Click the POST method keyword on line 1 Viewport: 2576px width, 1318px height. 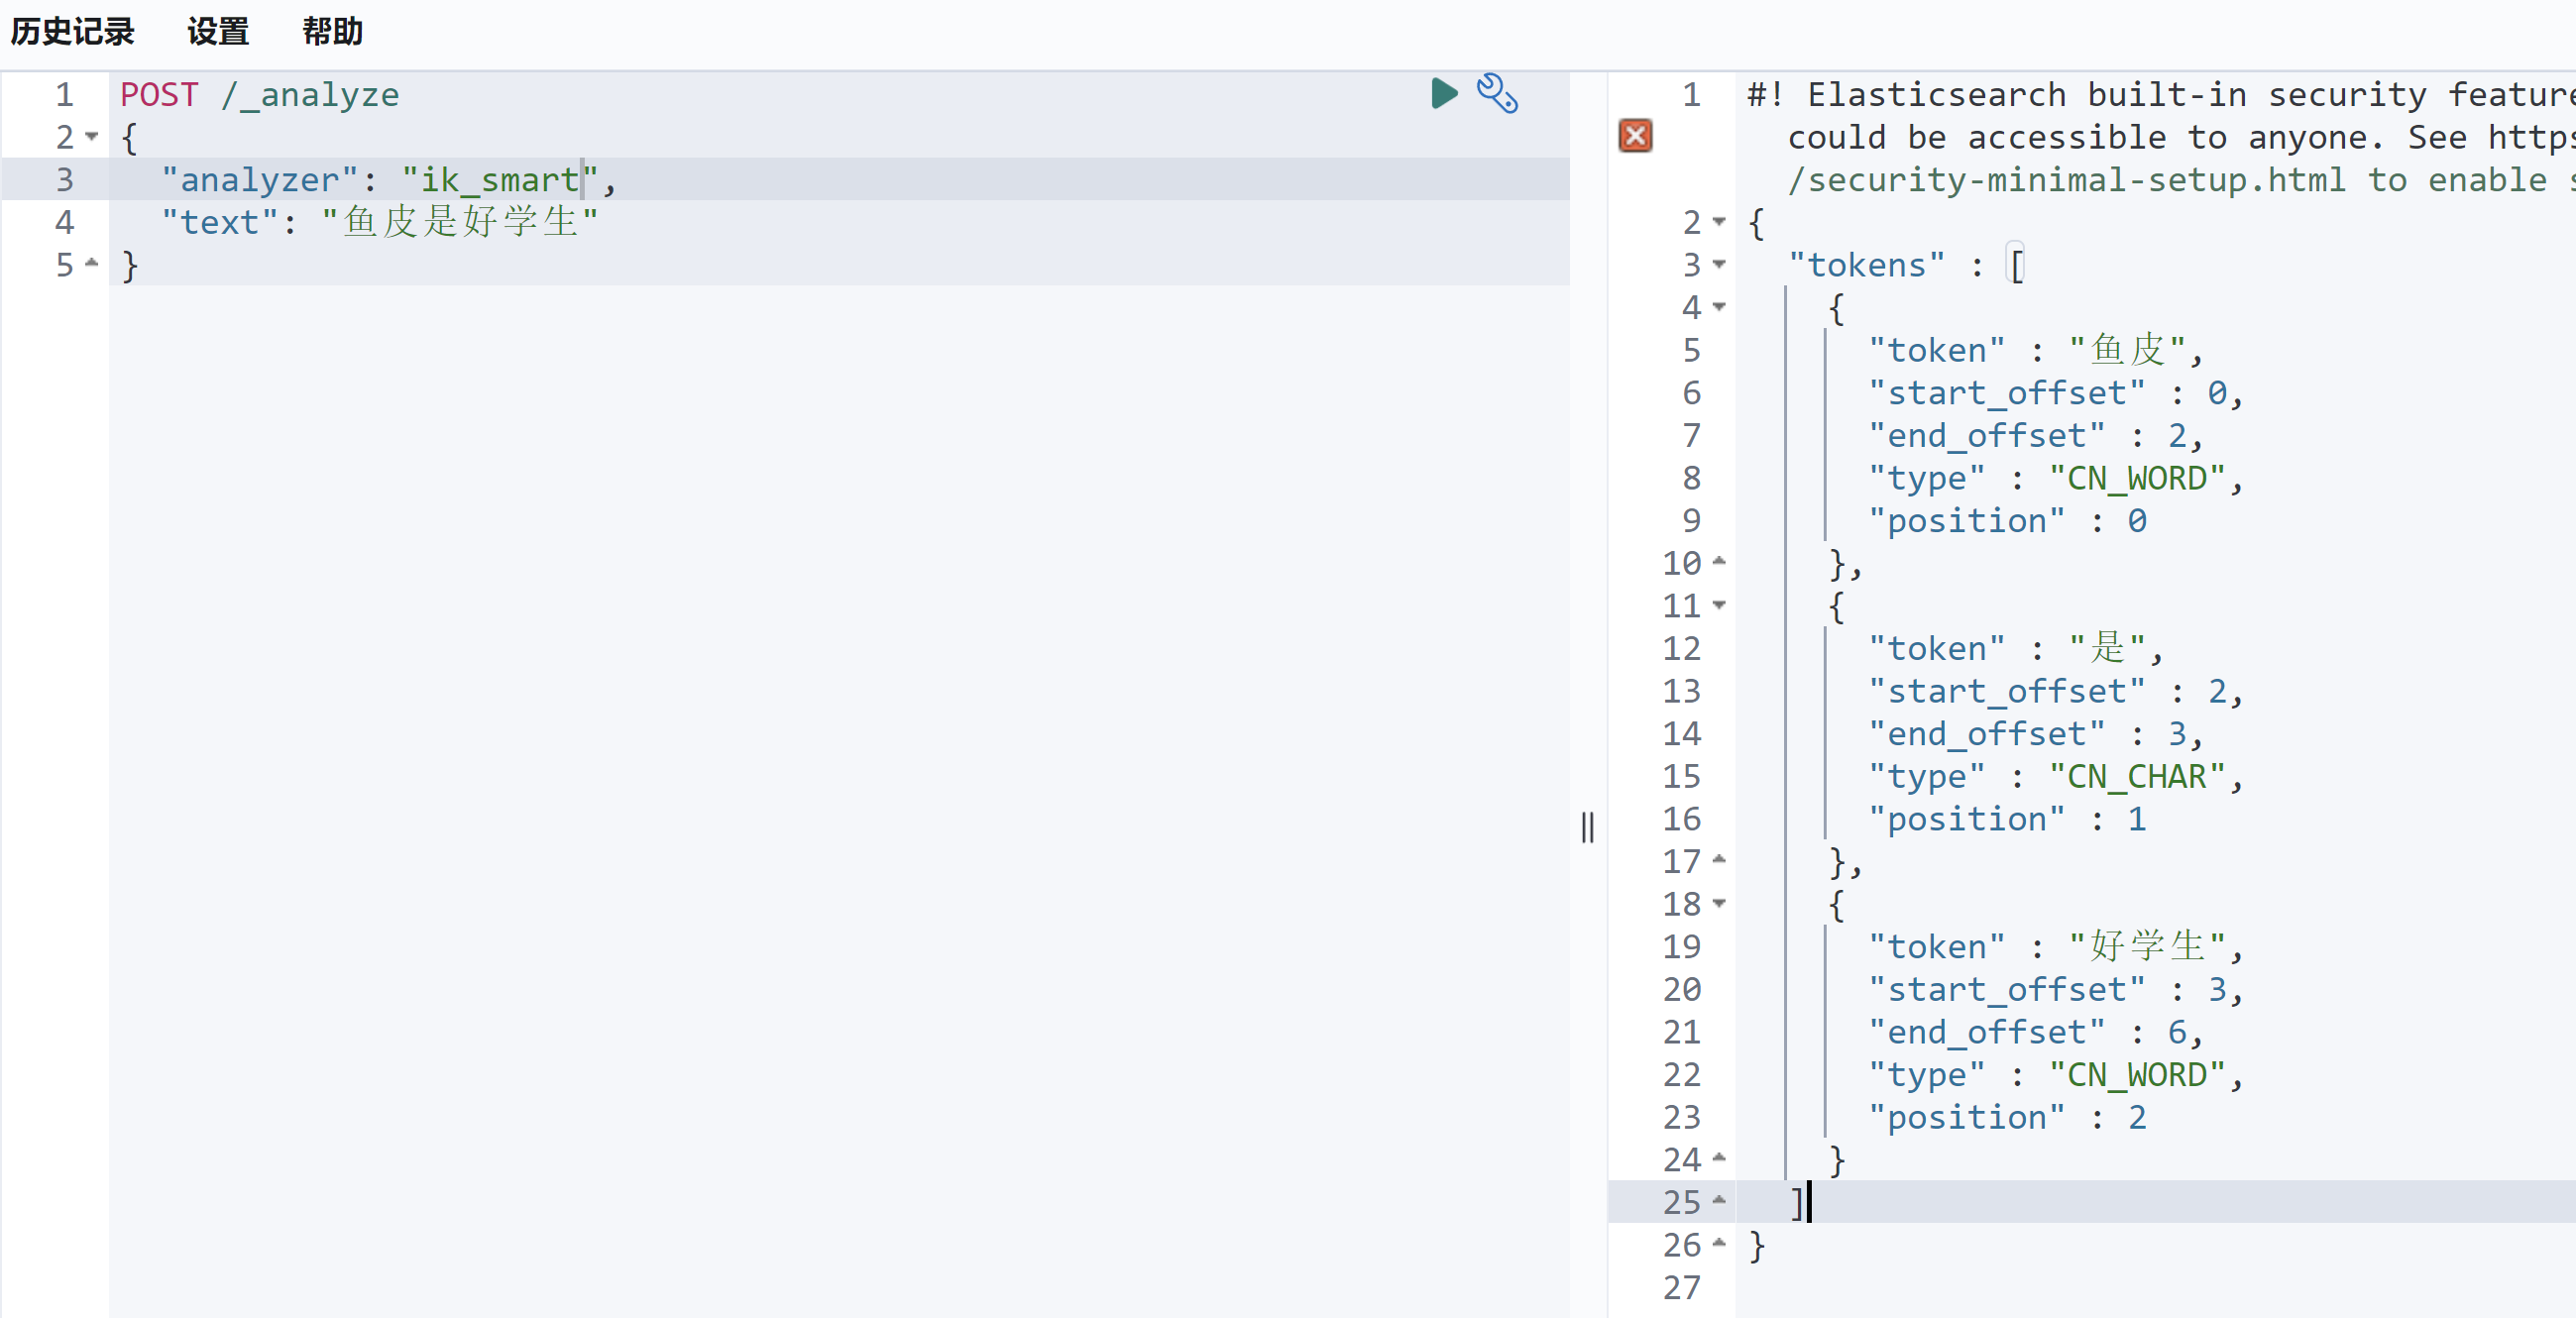159,95
